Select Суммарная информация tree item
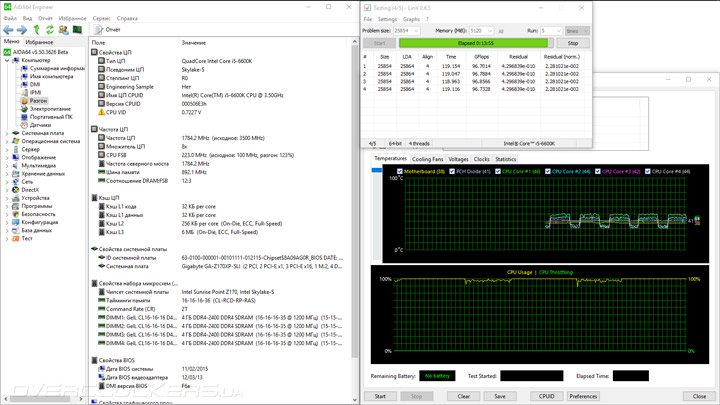Viewport: 720px width, 405px height. (57, 68)
